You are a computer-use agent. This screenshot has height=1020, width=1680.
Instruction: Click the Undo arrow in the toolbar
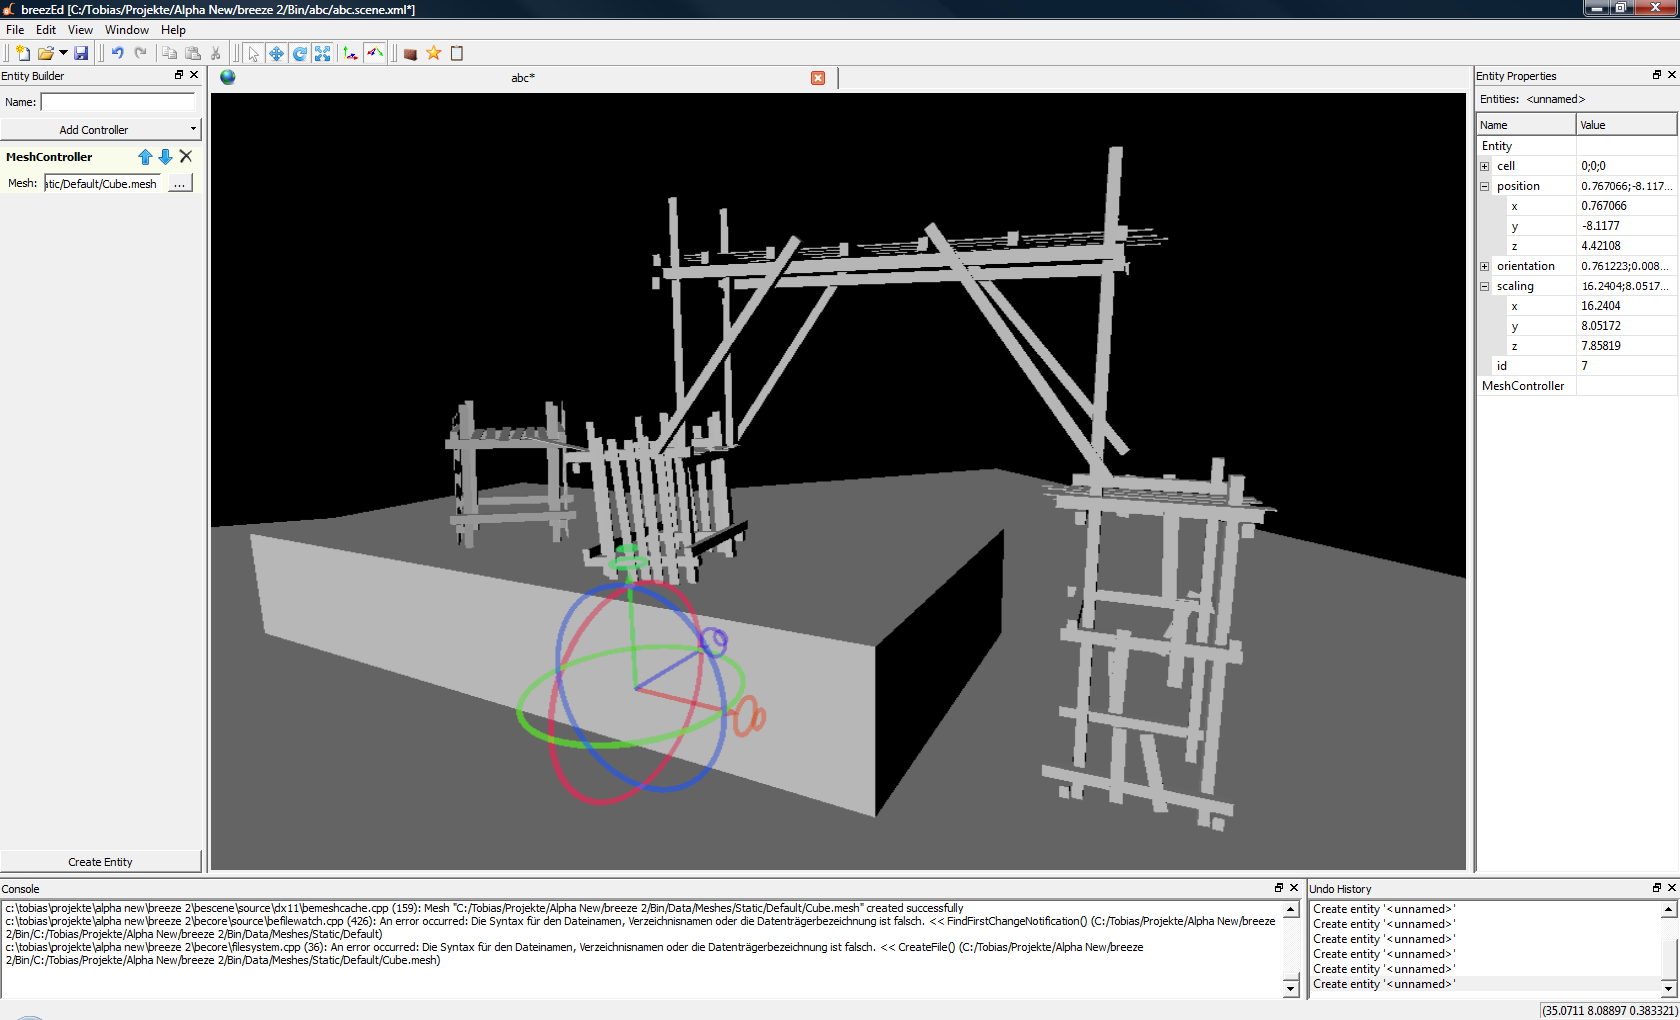[117, 53]
